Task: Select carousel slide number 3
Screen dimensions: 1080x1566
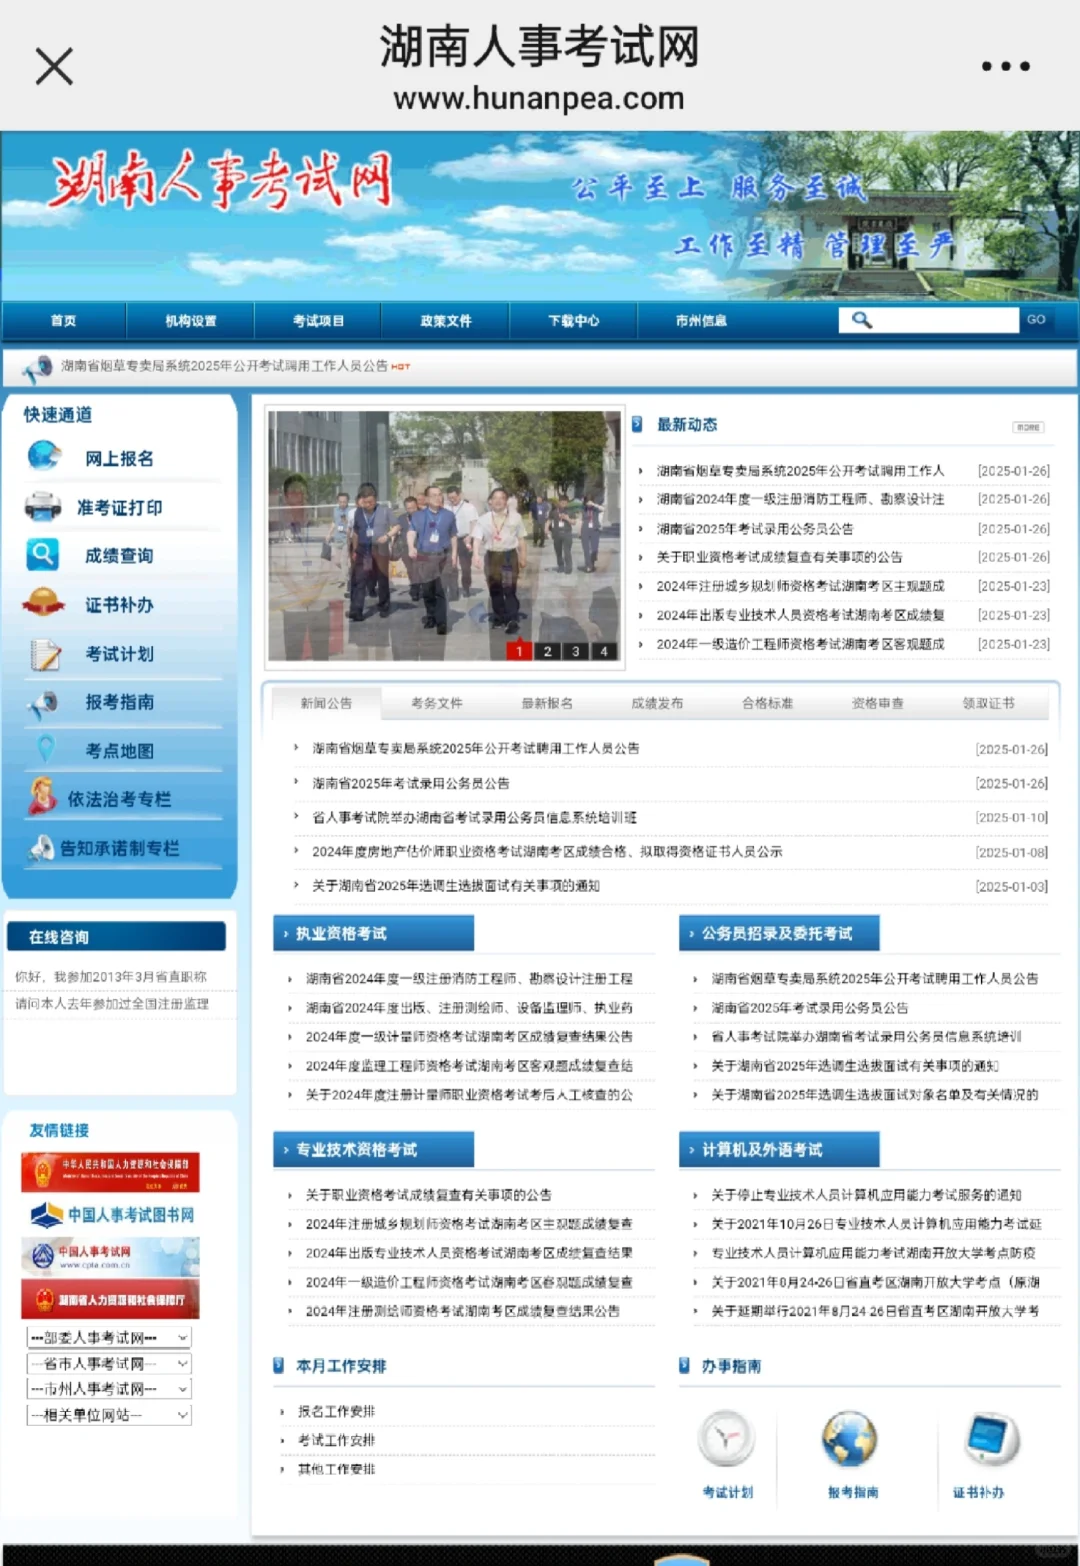Action: point(576,651)
